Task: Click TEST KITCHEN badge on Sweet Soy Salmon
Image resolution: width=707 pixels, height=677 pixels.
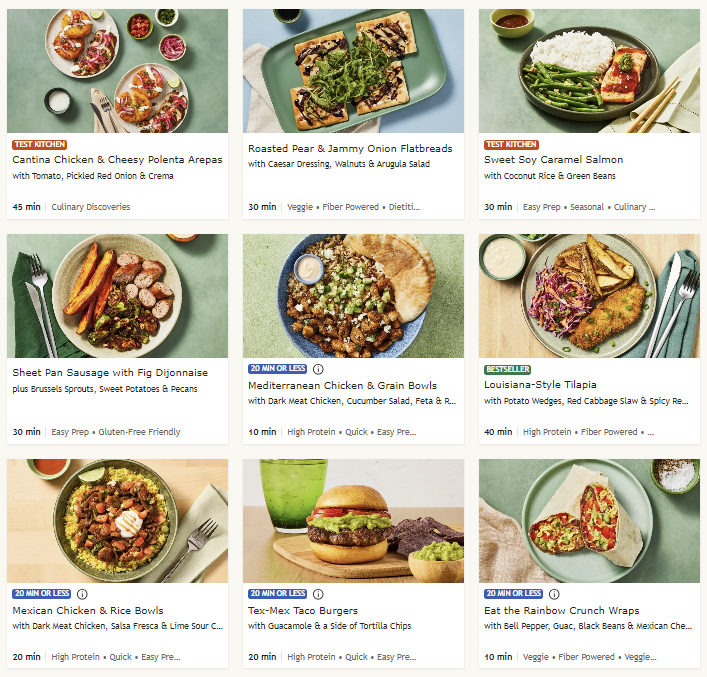Action: 511,144
